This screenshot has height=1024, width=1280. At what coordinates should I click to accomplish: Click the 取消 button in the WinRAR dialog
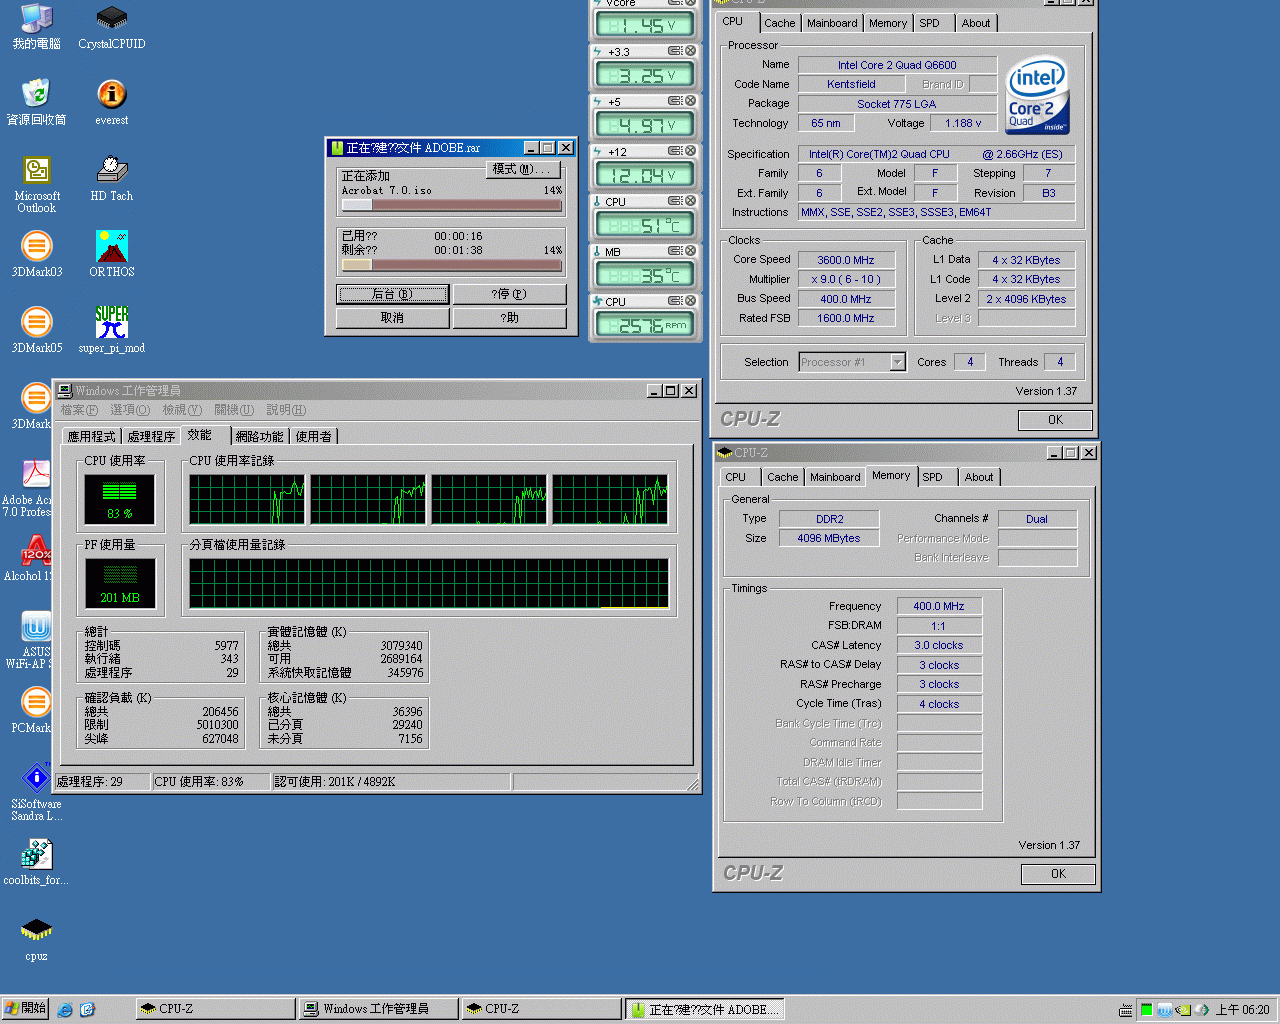pos(392,318)
